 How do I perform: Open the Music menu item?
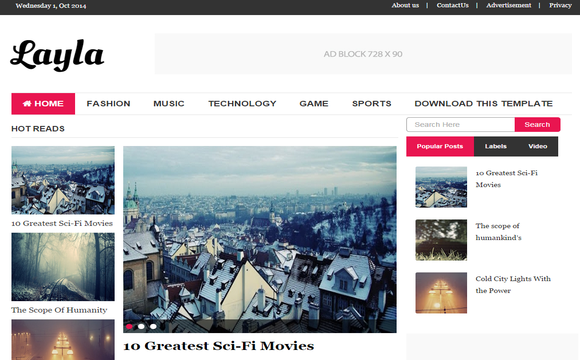[x=169, y=104]
